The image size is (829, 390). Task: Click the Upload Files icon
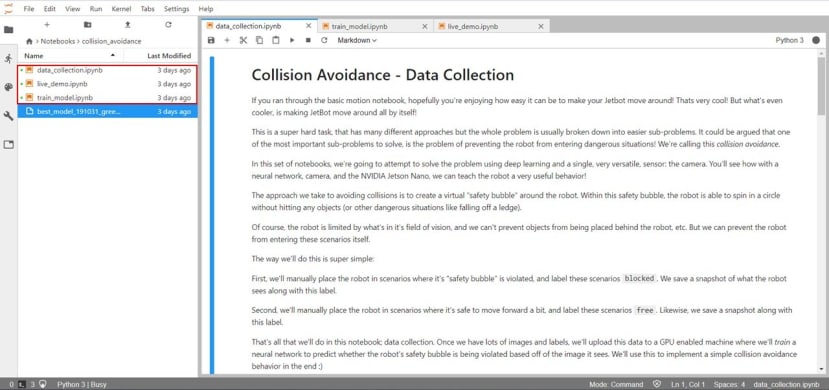coord(127,25)
